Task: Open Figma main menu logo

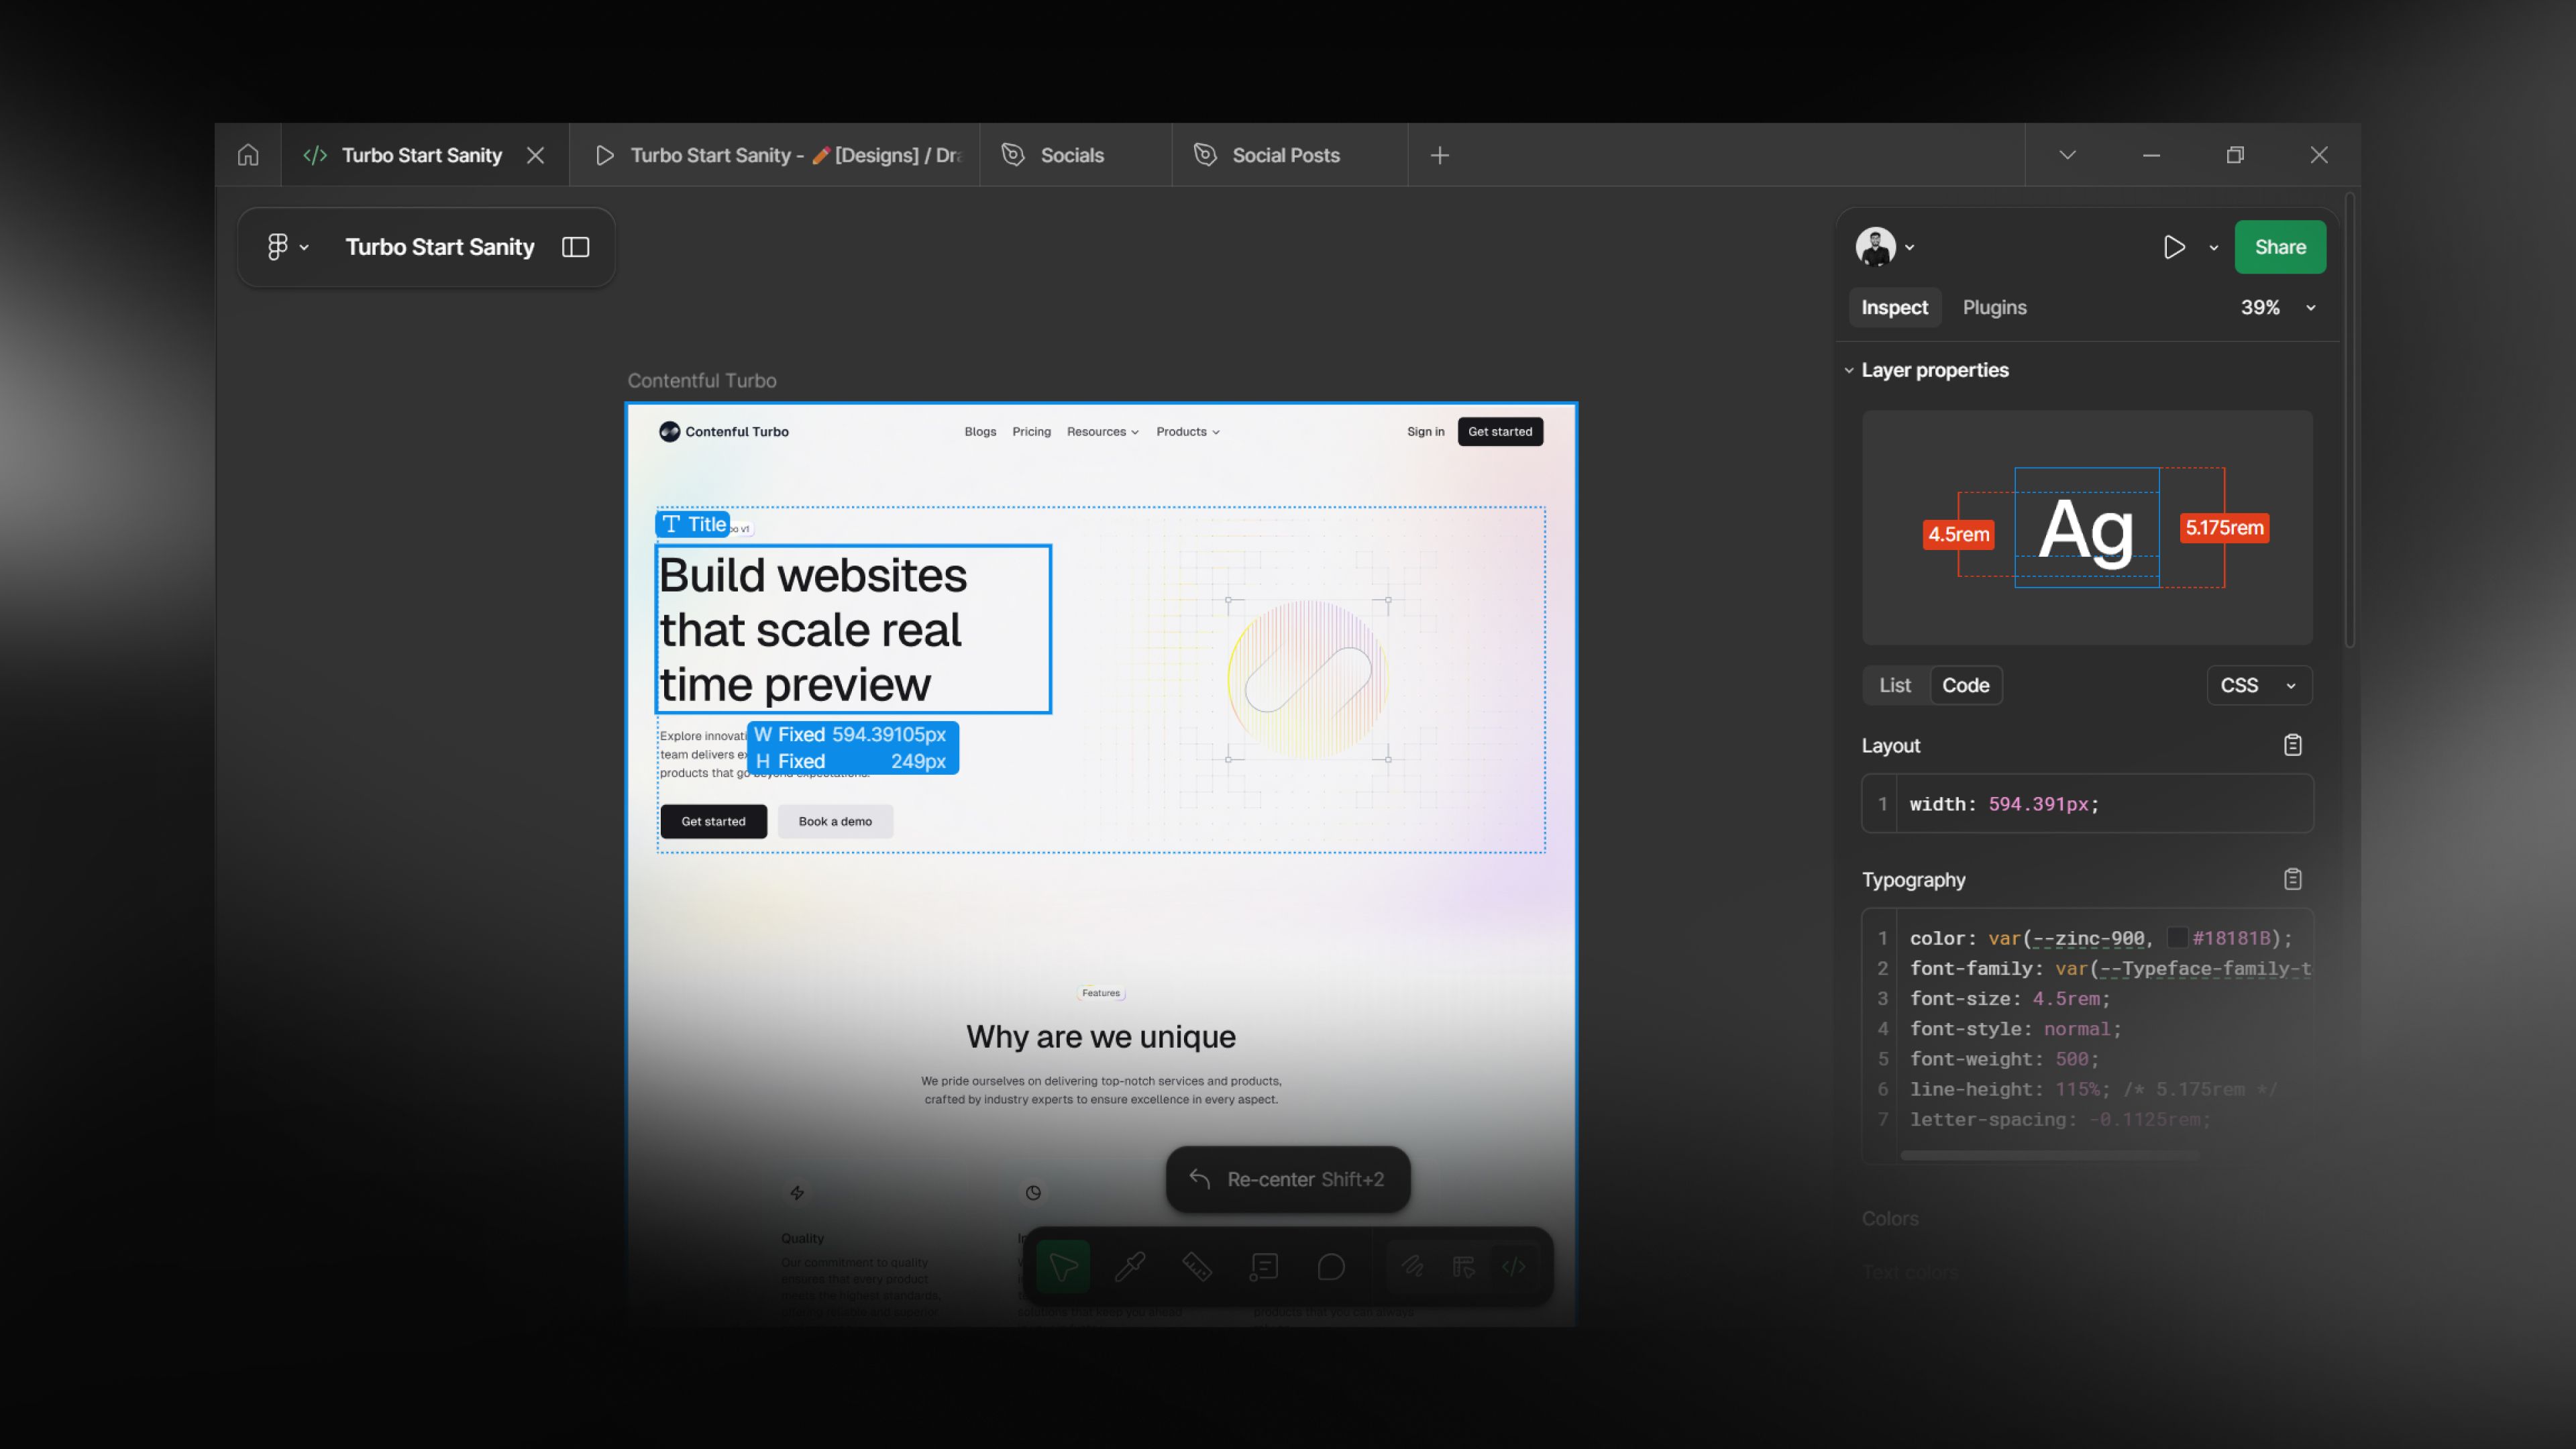Action: pyautogui.click(x=278, y=247)
